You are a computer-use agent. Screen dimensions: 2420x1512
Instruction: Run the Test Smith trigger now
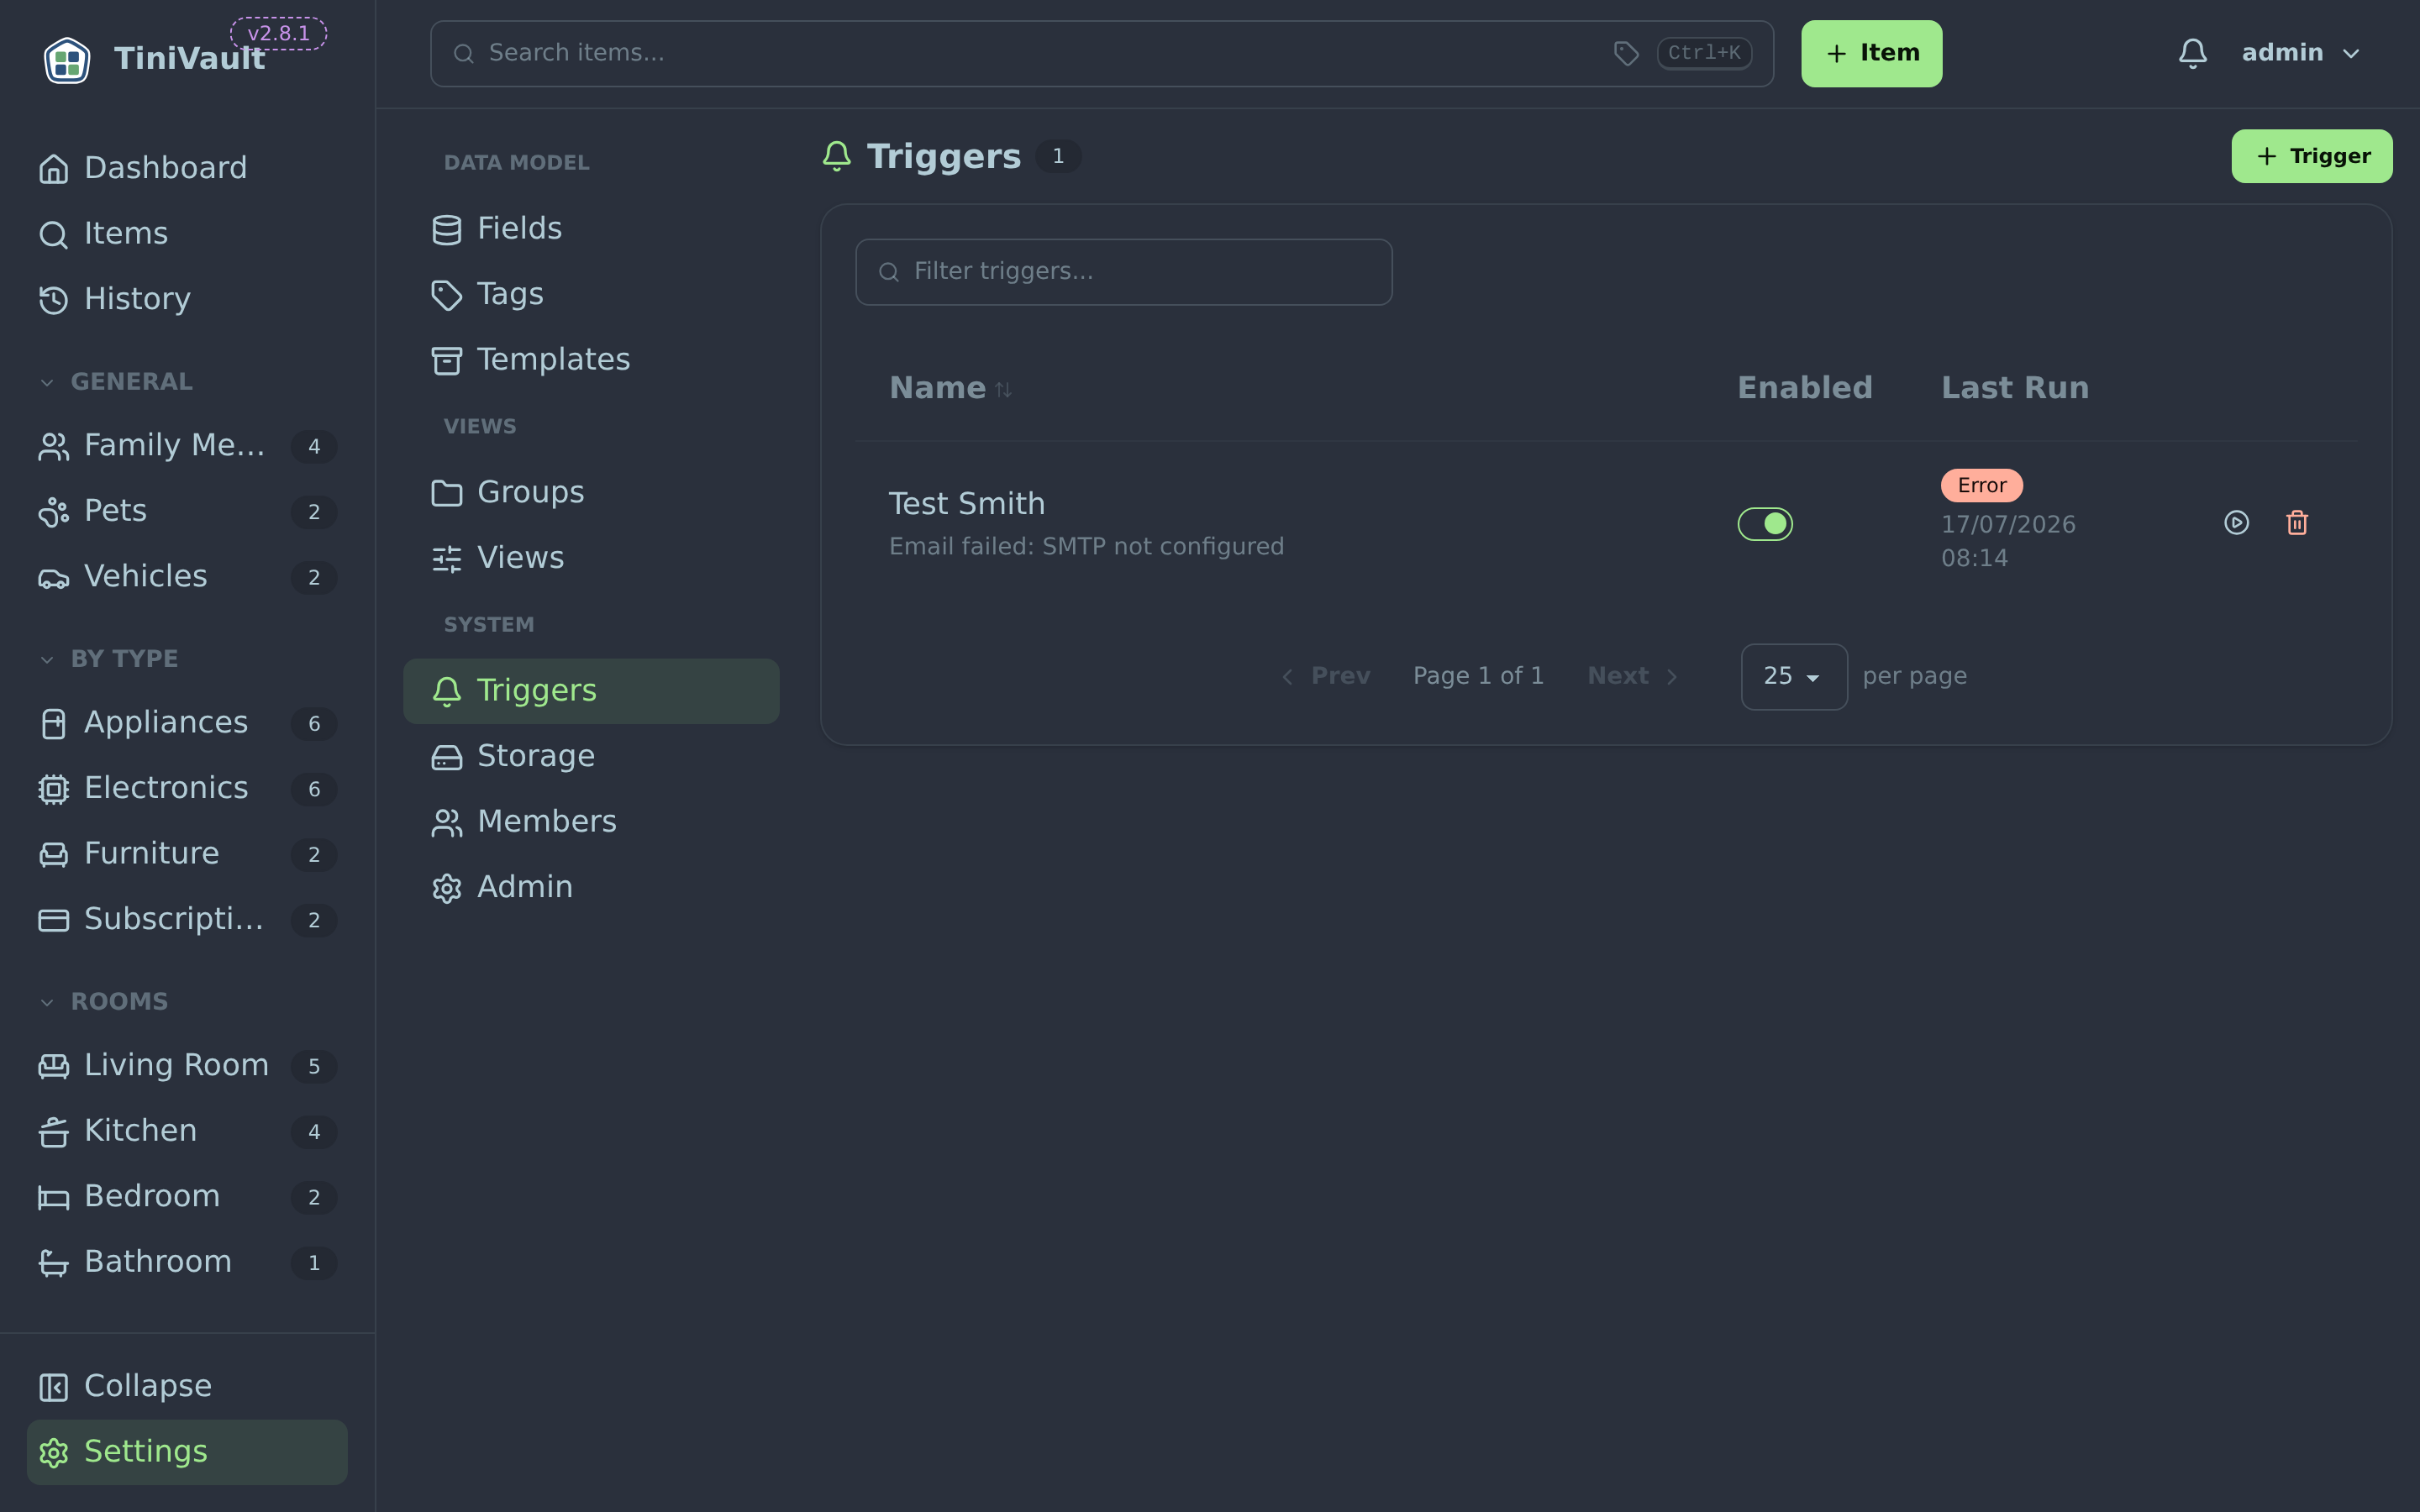[x=2236, y=523]
